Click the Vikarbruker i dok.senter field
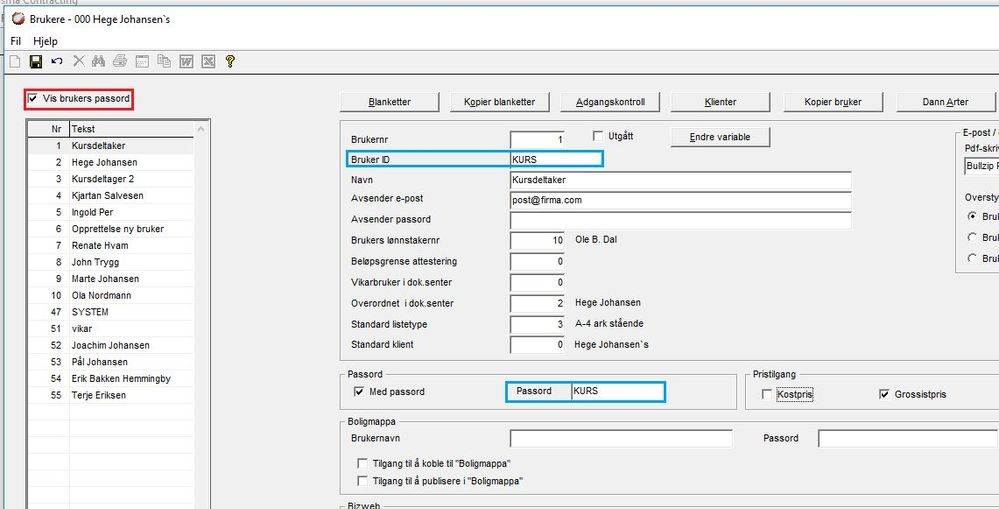Viewport: 999px width, 509px height. point(537,282)
